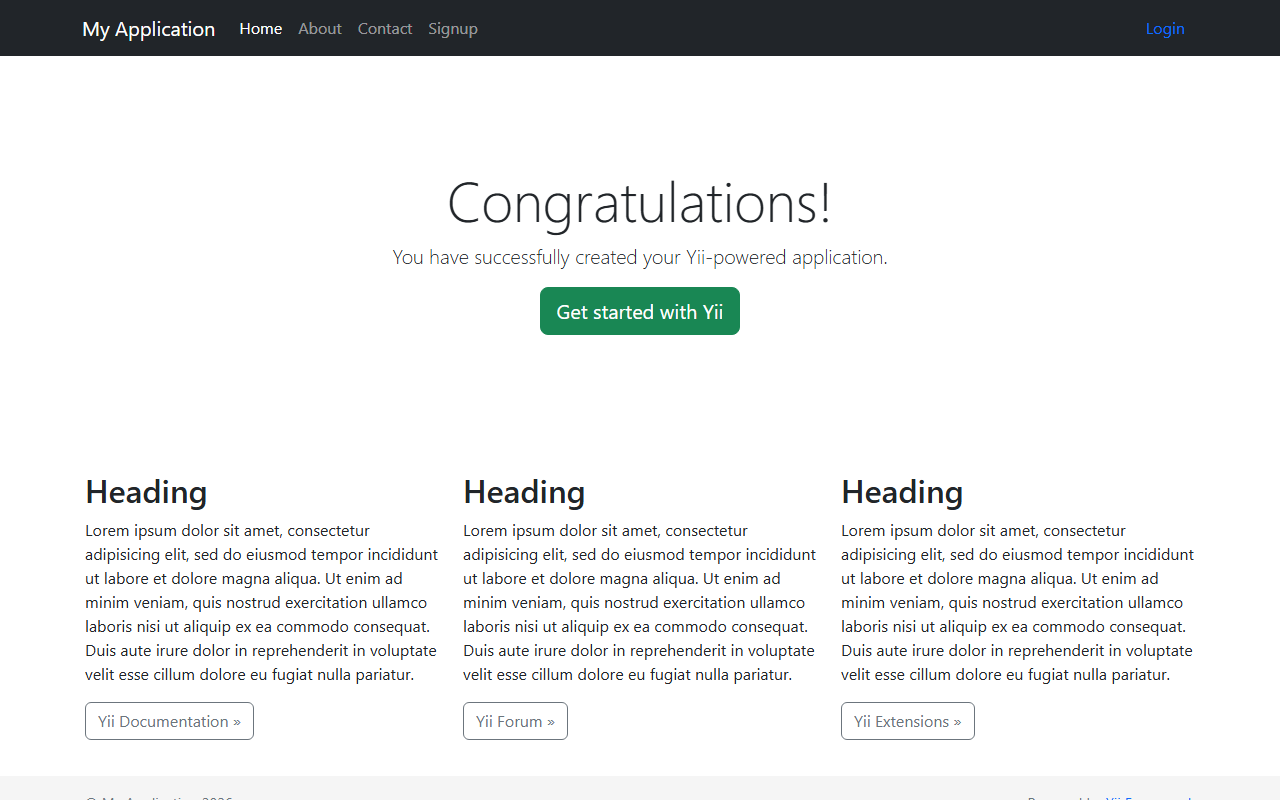This screenshot has width=1280, height=800.
Task: Open the Yii Documentation » button
Action: coord(169,721)
